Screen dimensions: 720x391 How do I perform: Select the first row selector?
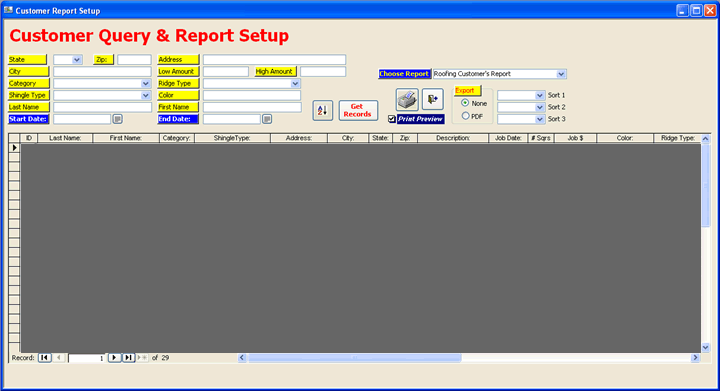[14, 148]
